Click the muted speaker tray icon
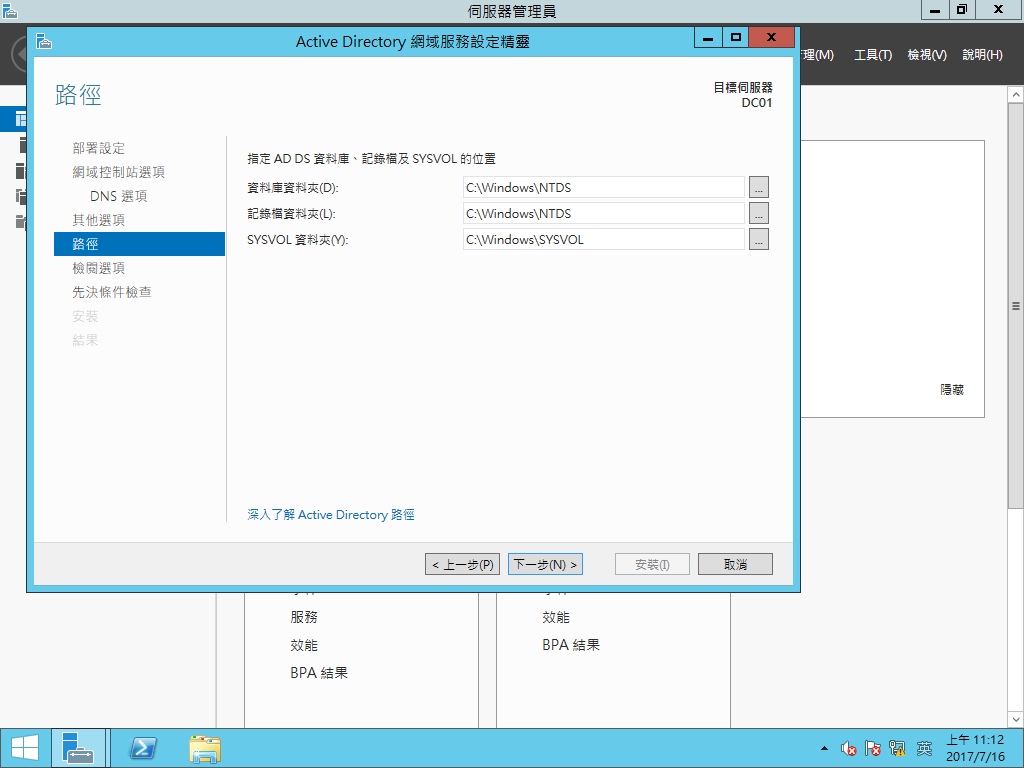 click(848, 748)
